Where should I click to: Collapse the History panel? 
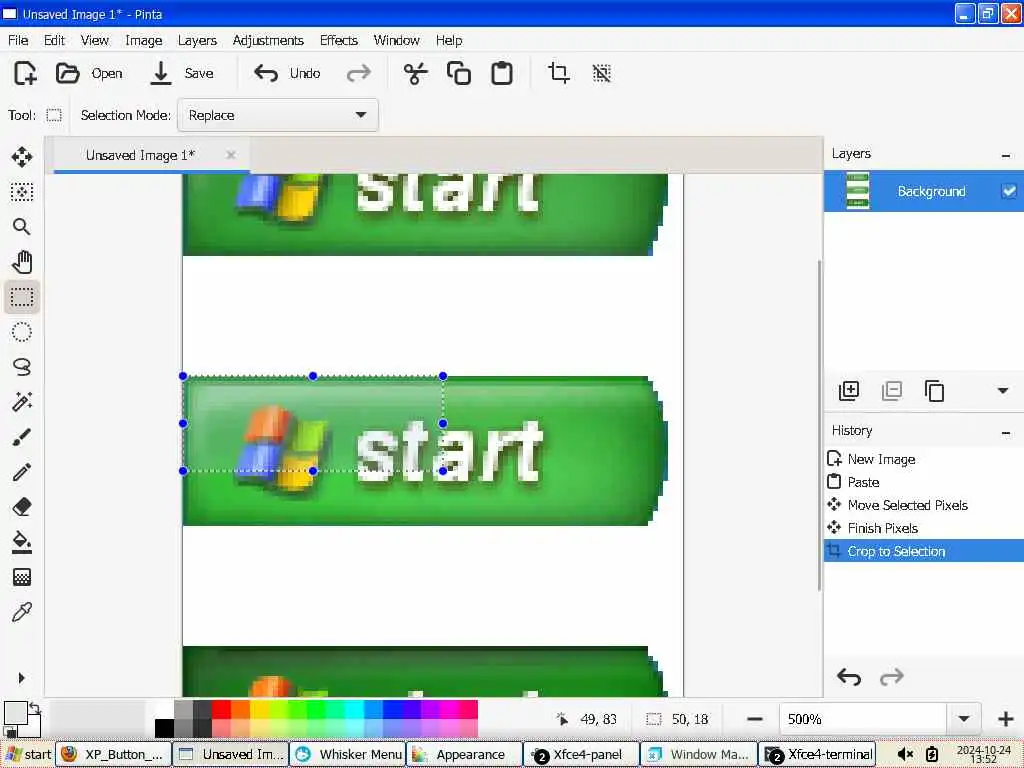point(1006,433)
